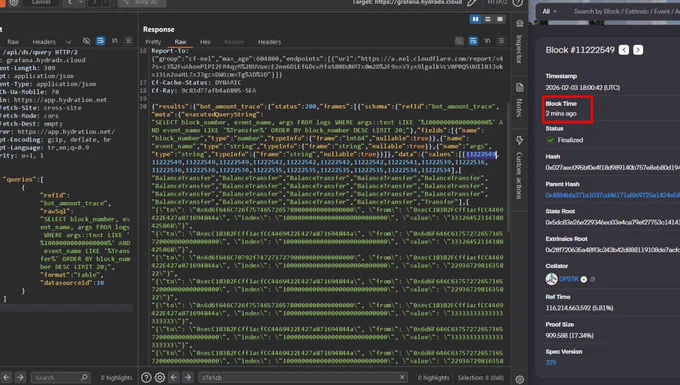The image size is (680, 385).
Task: Toggle show newline characters in request pane
Action: tap(114, 41)
